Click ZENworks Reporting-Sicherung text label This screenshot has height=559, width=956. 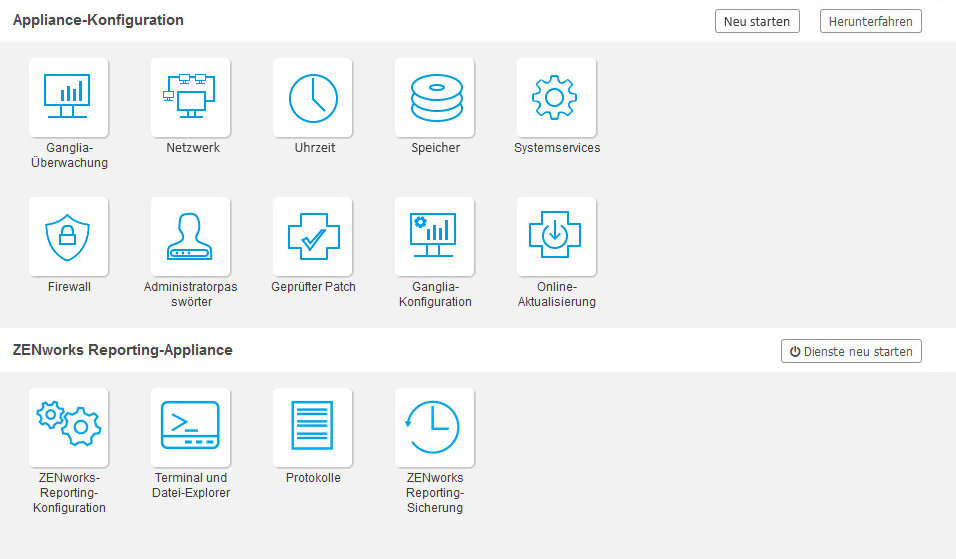point(435,493)
